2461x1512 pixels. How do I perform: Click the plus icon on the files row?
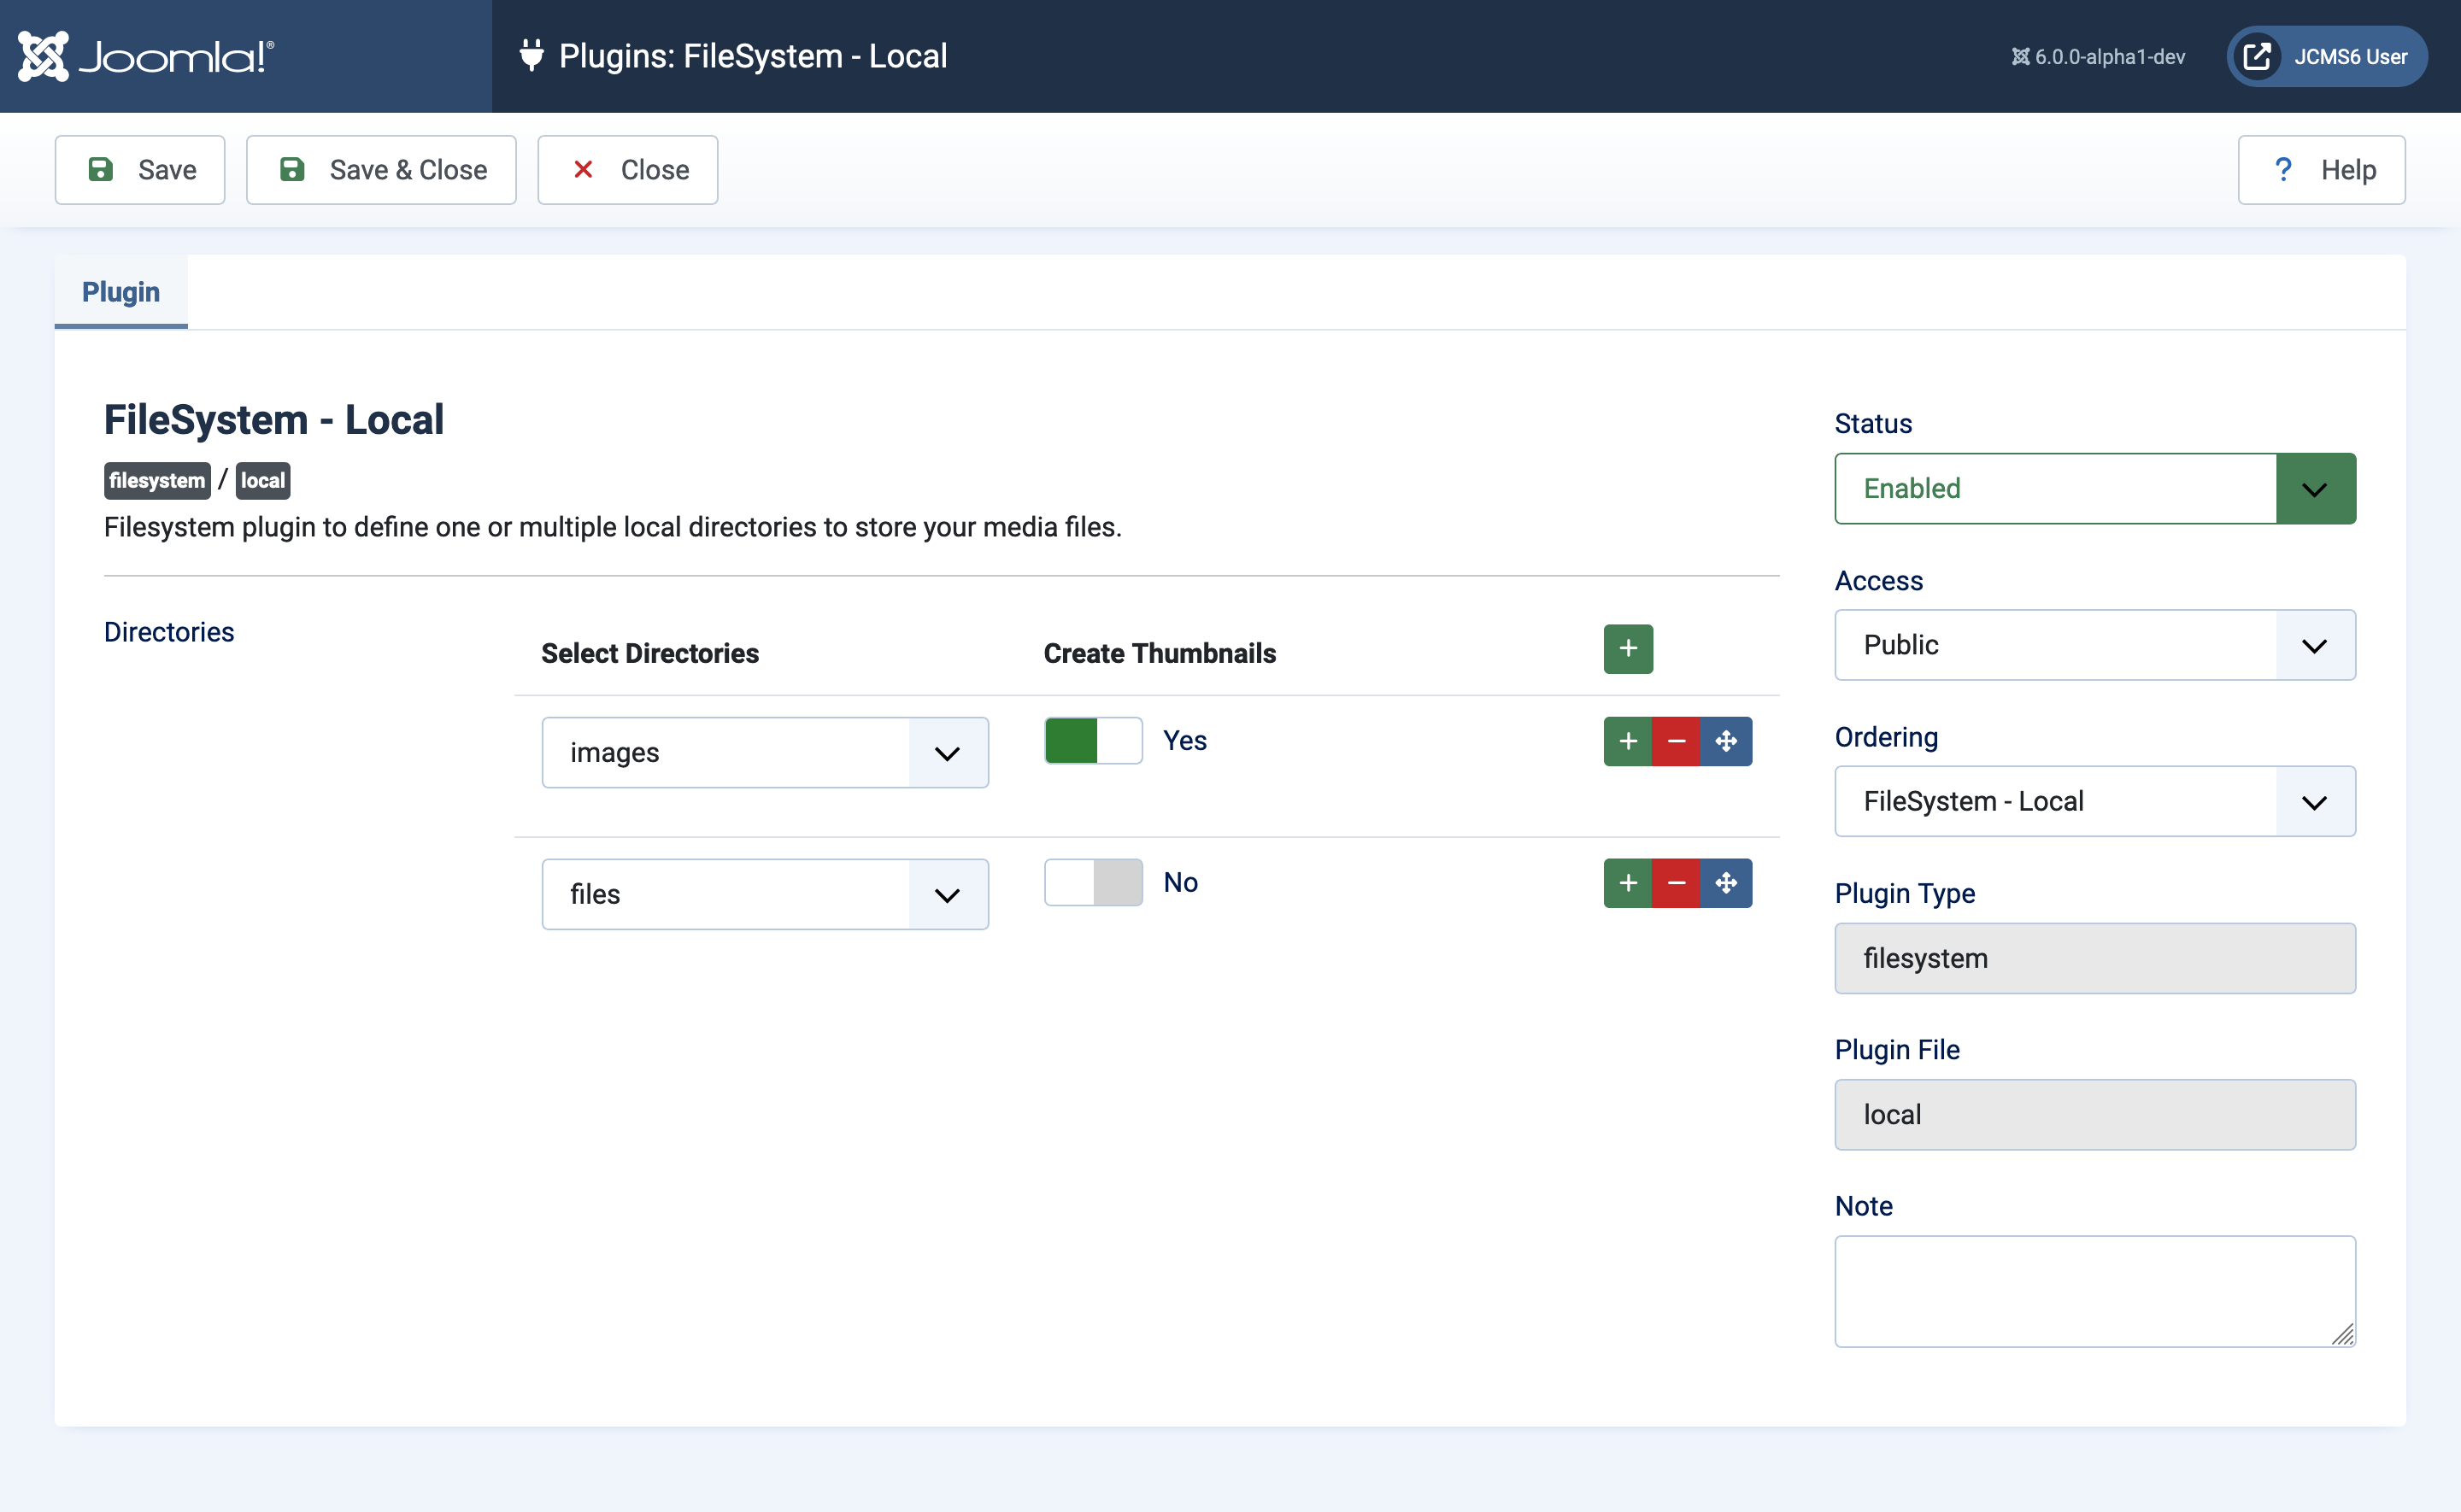1627,883
